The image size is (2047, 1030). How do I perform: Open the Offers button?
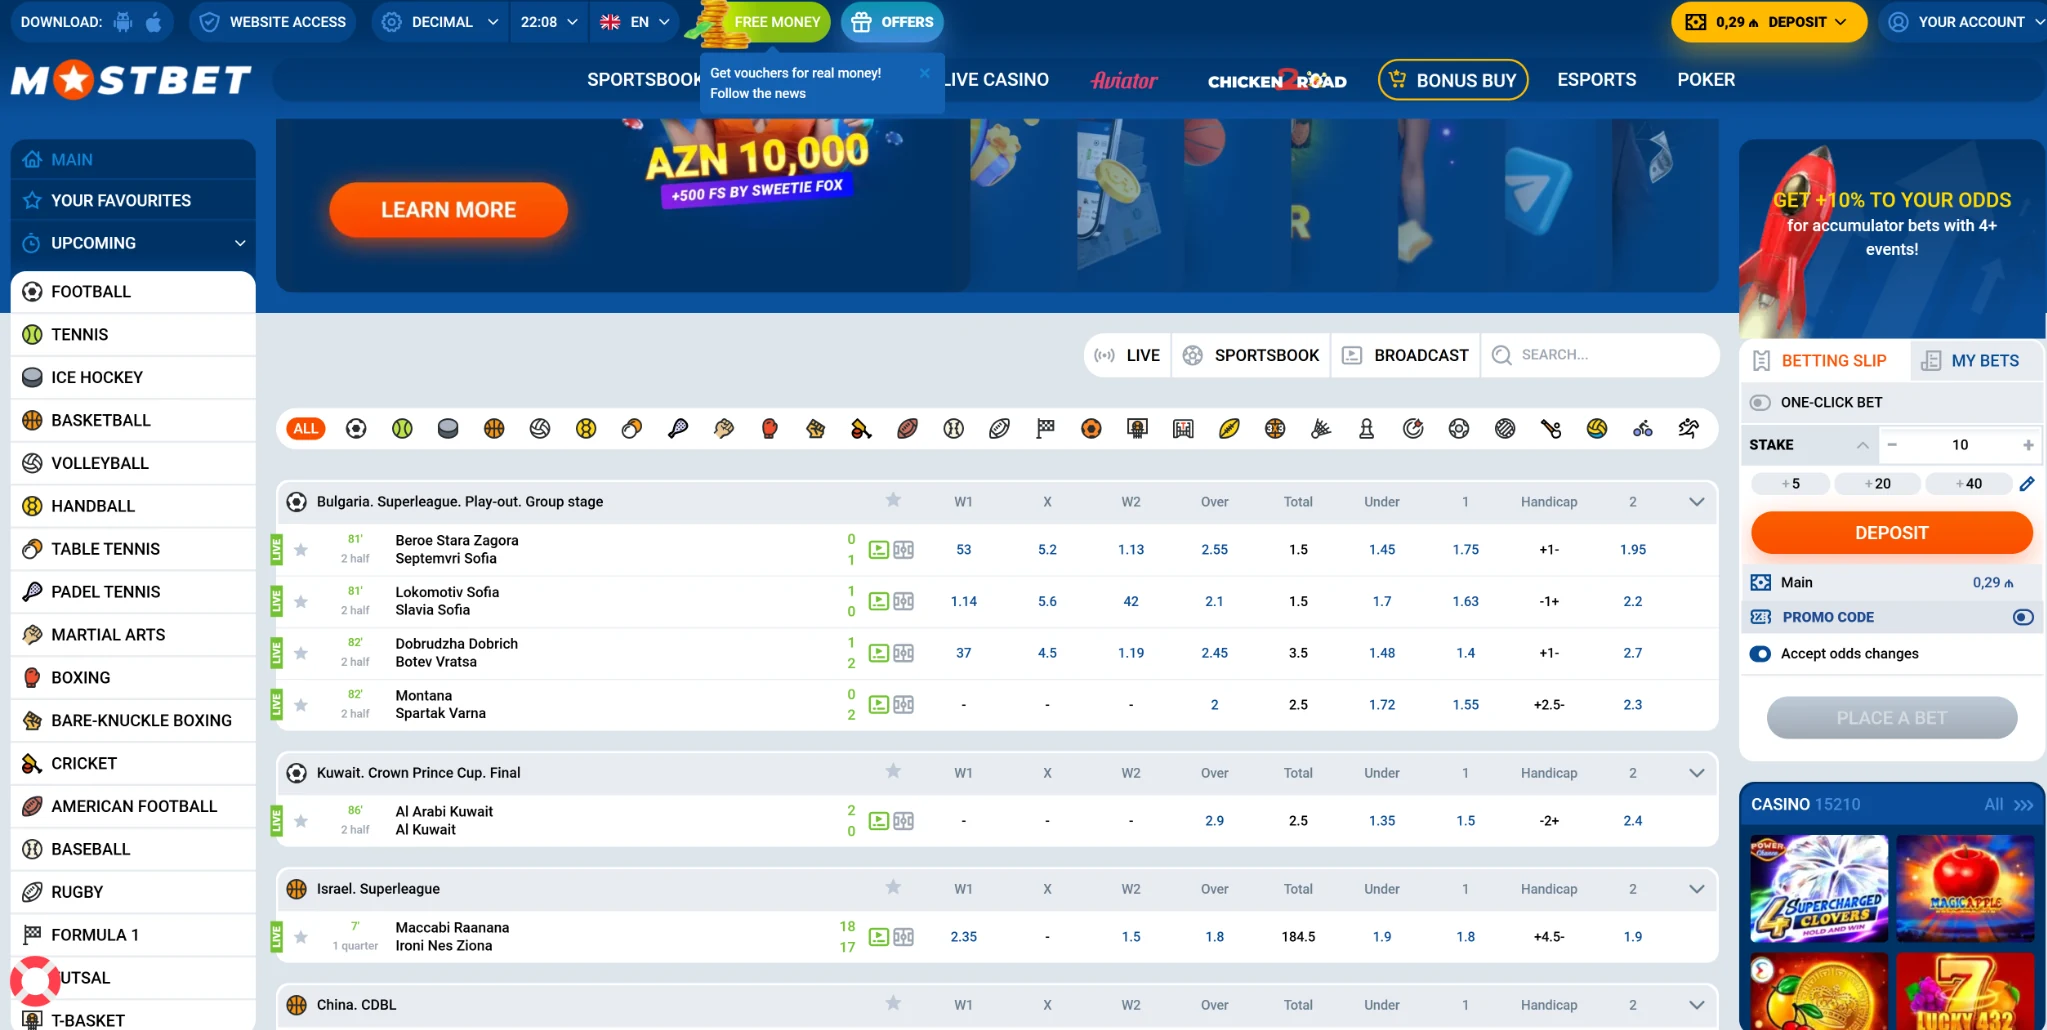(892, 22)
